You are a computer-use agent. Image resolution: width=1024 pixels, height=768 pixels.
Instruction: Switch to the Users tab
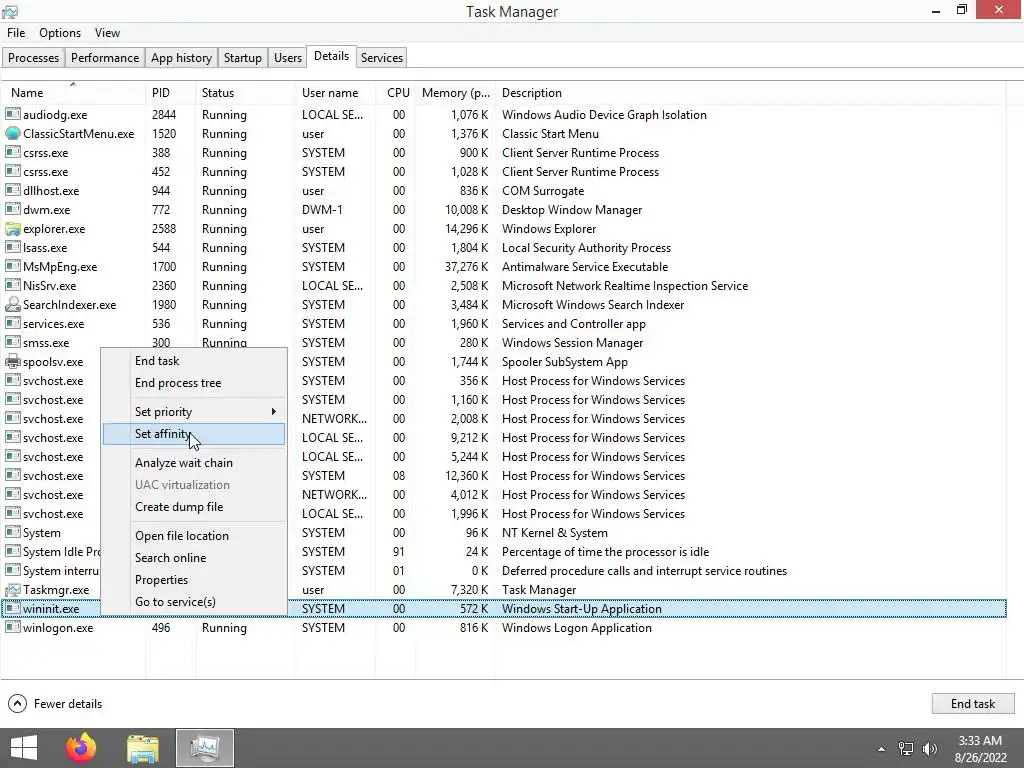point(287,57)
